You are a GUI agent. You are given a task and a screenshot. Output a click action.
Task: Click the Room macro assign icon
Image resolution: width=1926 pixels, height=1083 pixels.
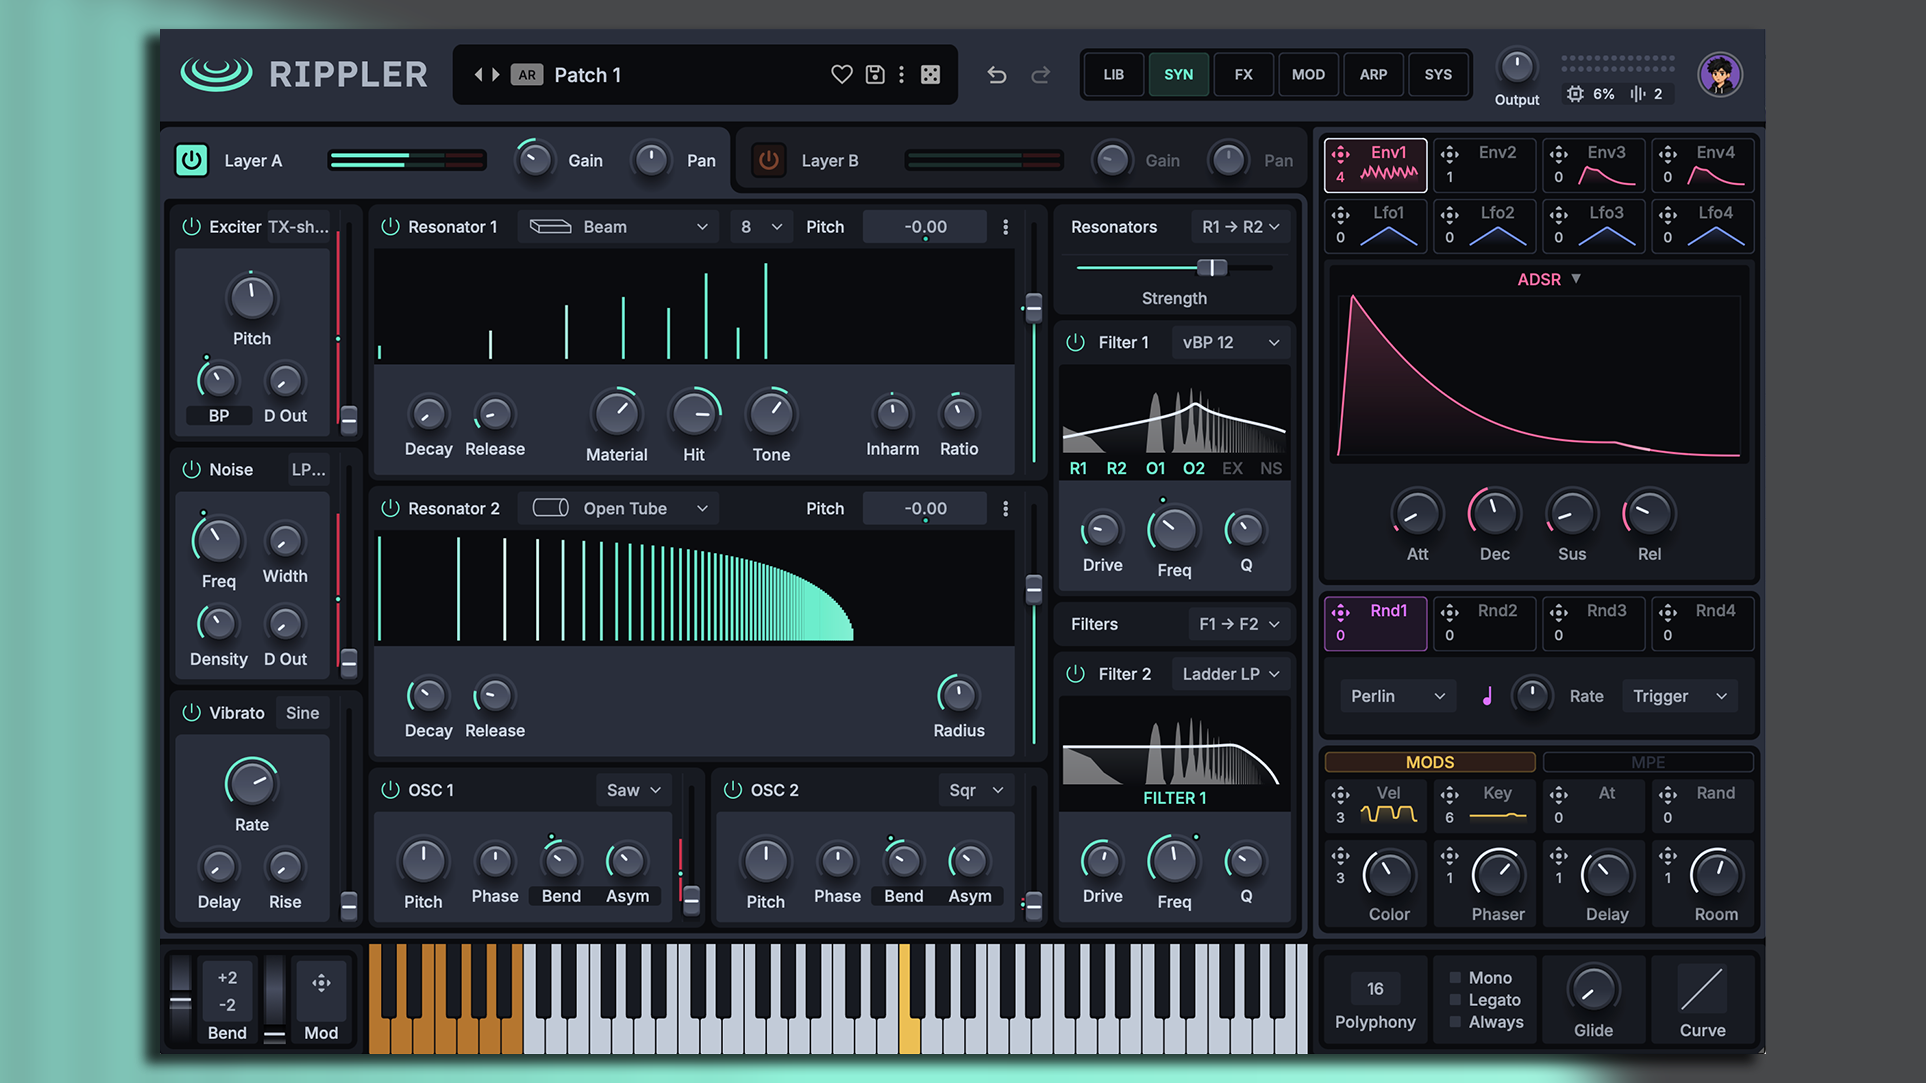[1667, 856]
